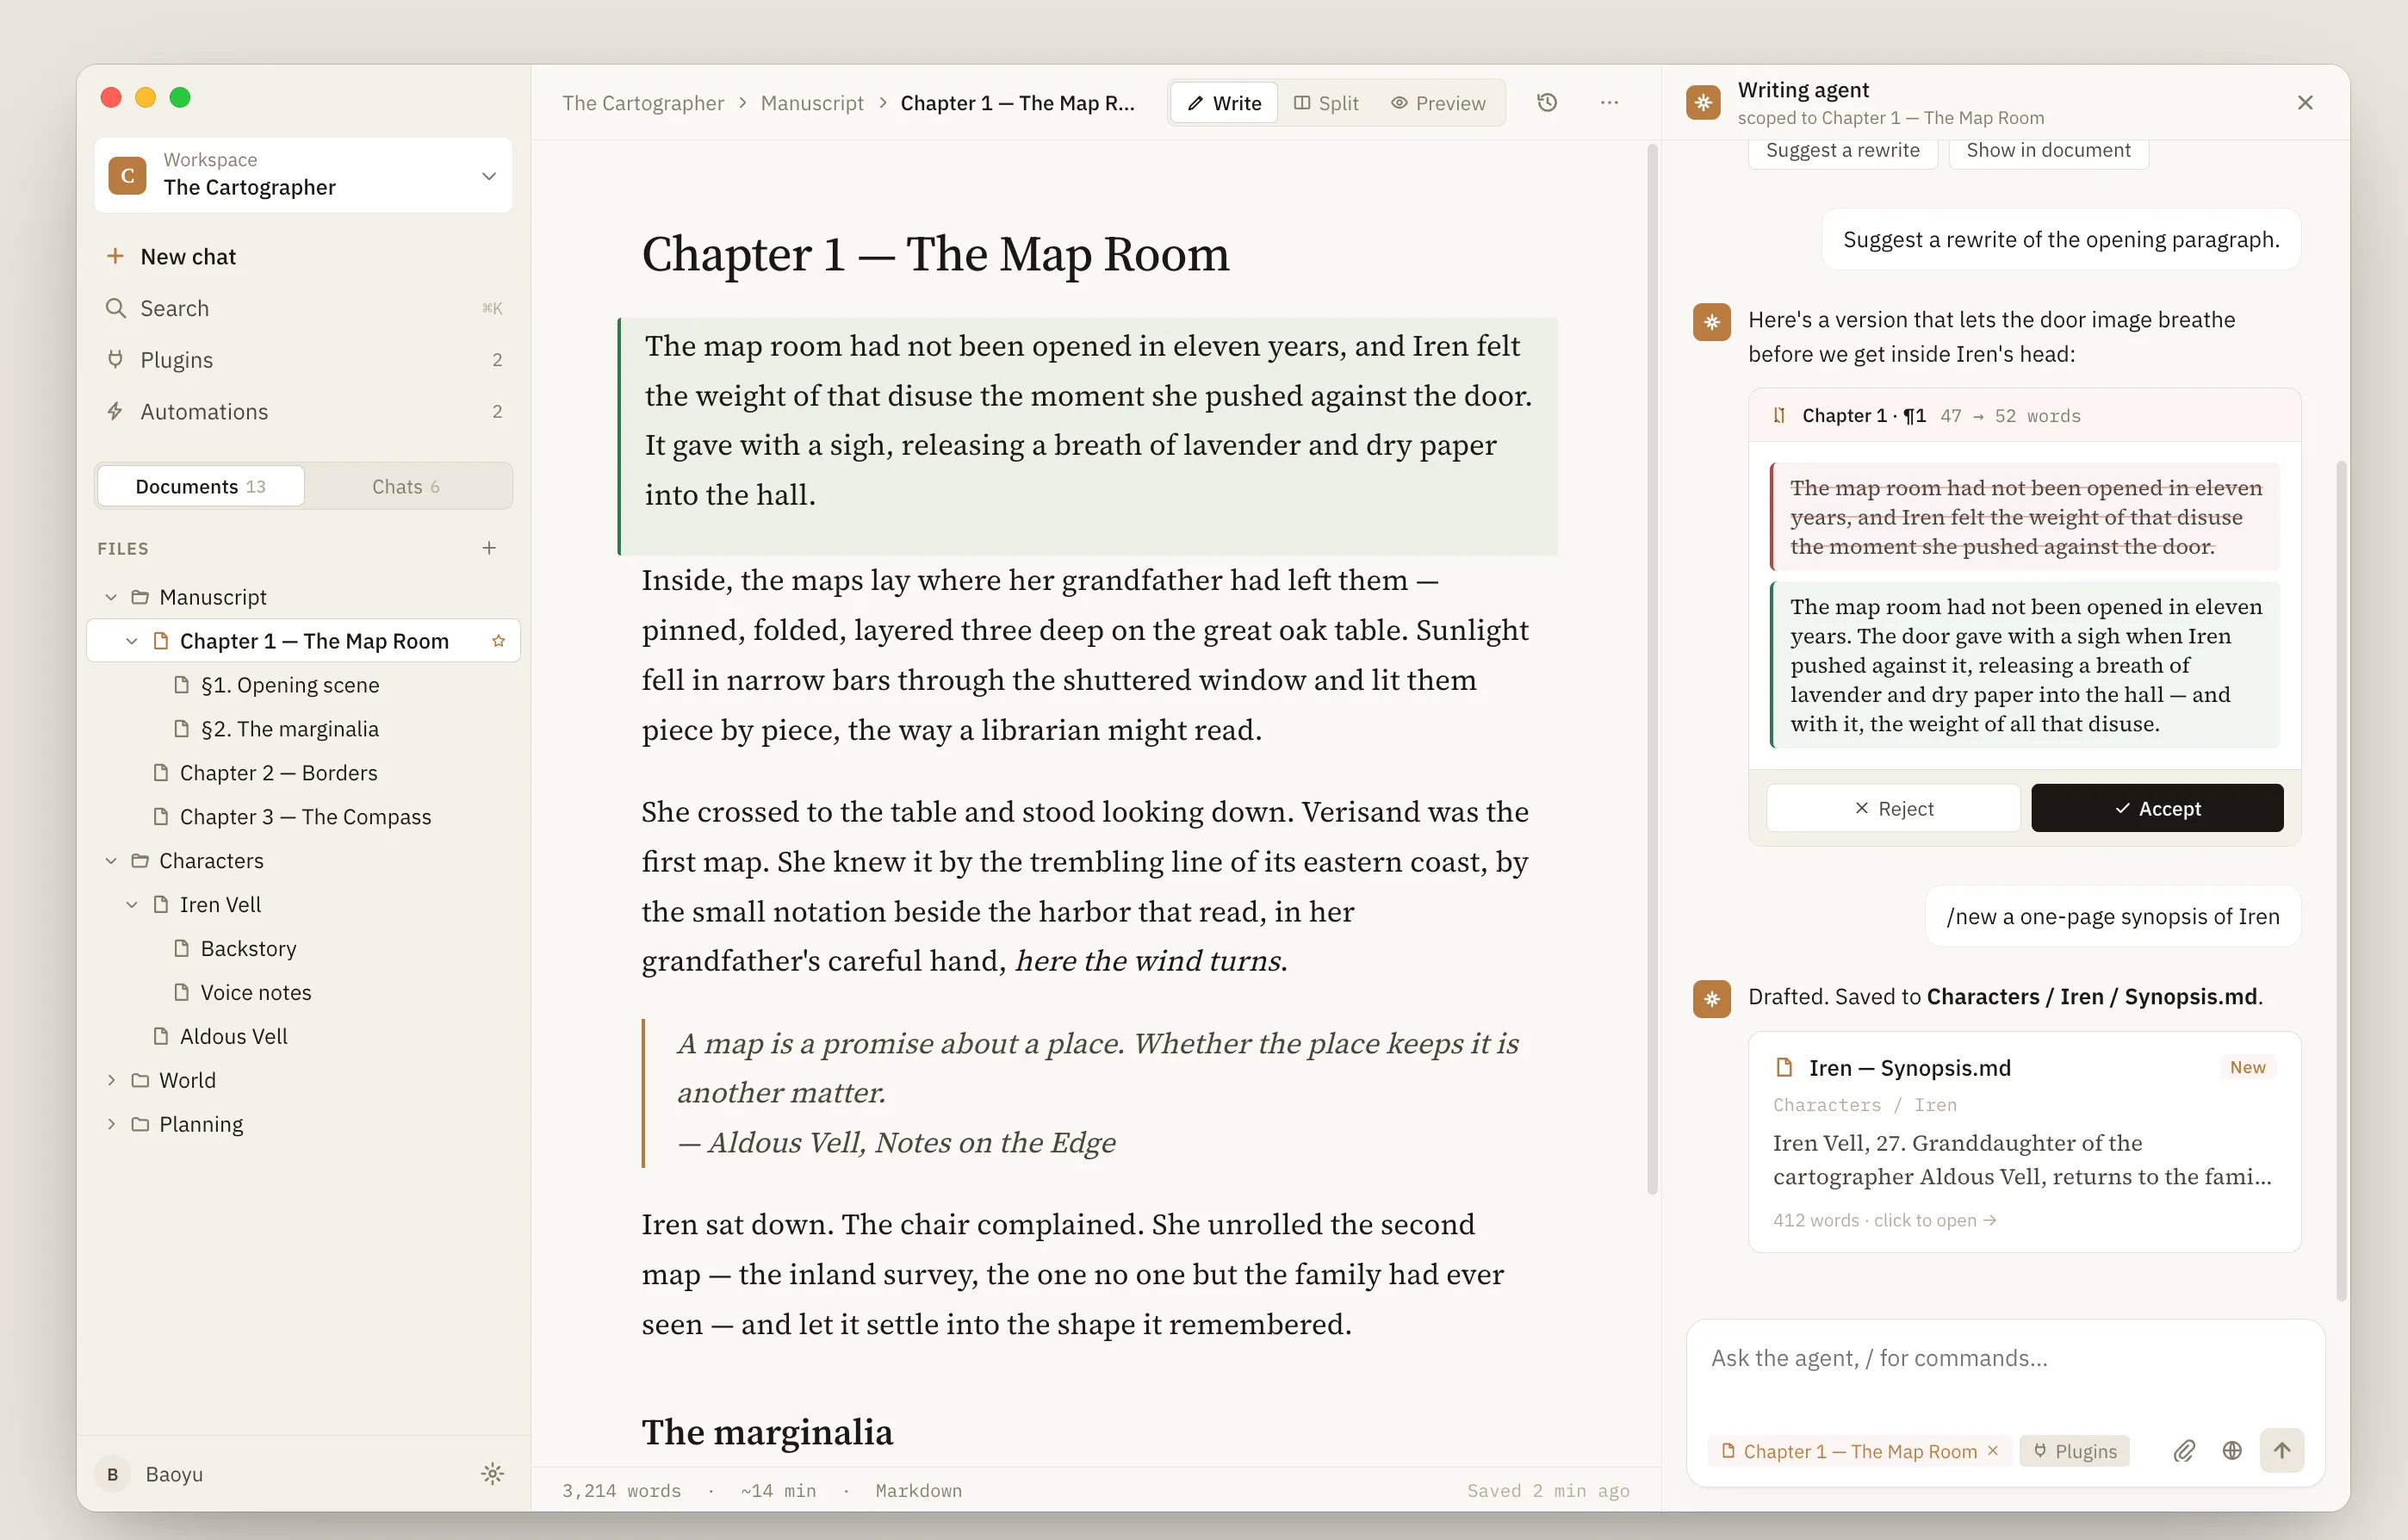Open the version history clock icon
Screen dimensions: 2408x1540
1547,103
